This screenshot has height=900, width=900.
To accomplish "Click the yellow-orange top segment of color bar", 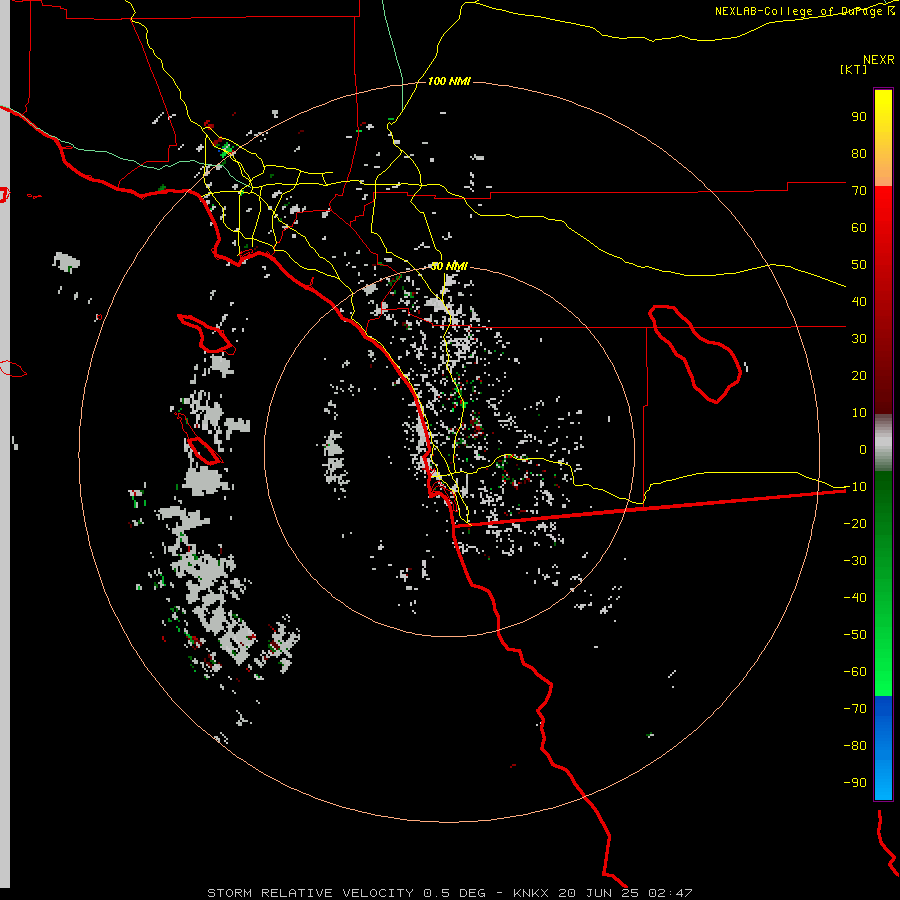I will click(x=883, y=138).
